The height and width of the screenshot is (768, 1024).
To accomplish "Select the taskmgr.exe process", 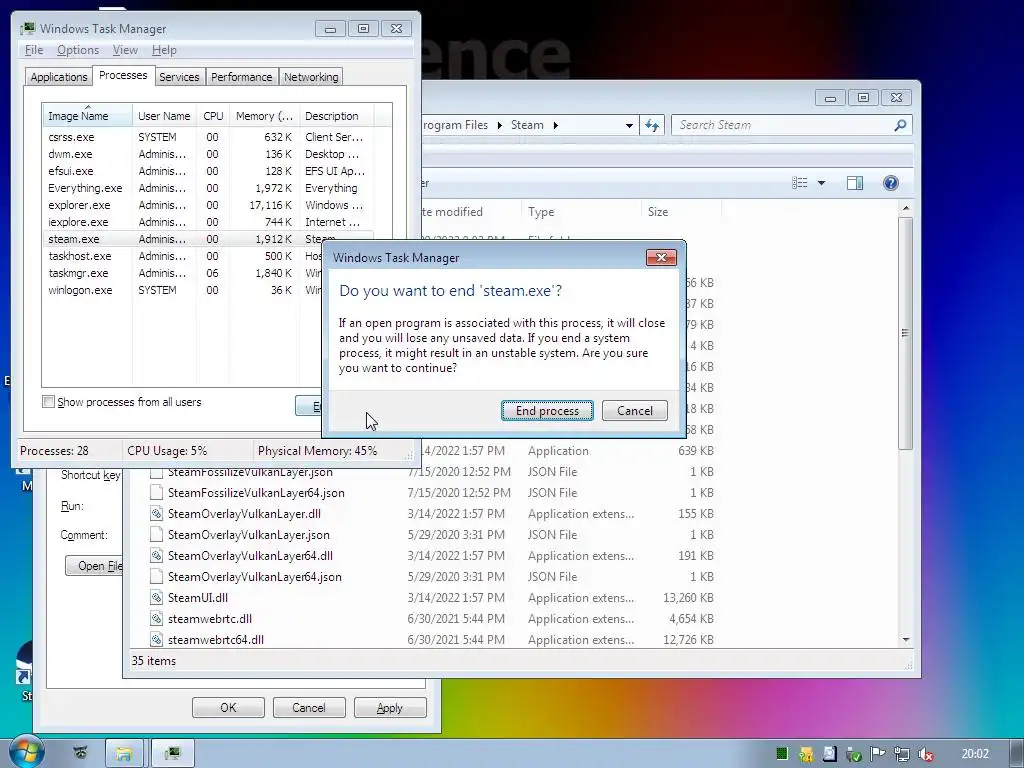I will [183, 273].
